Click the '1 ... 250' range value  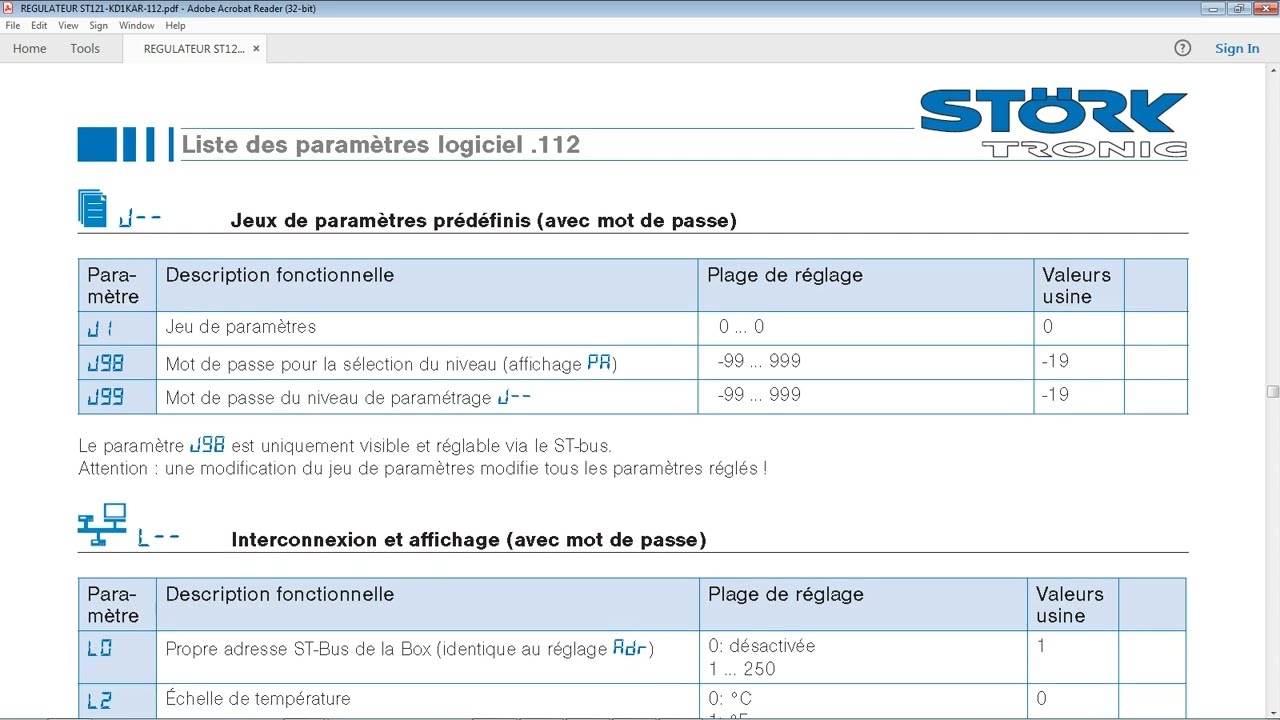[x=742, y=669]
